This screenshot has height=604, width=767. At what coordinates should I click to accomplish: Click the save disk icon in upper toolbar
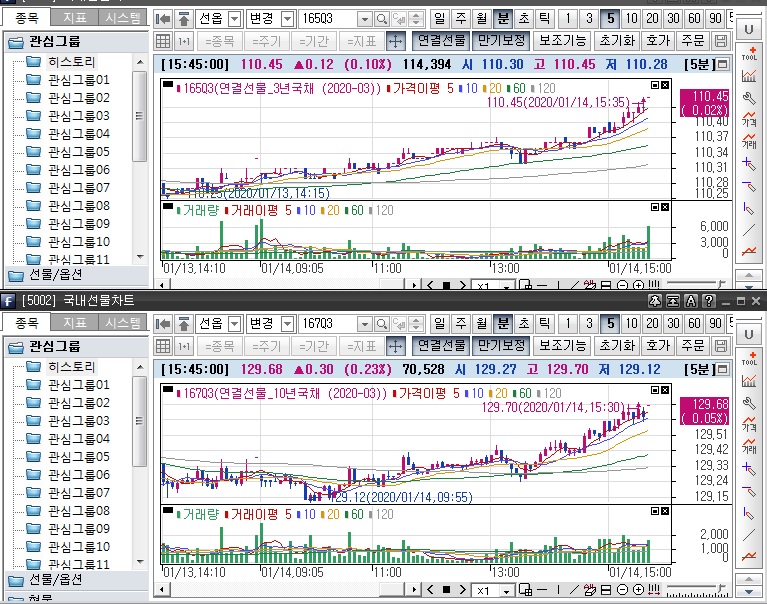[x=721, y=41]
